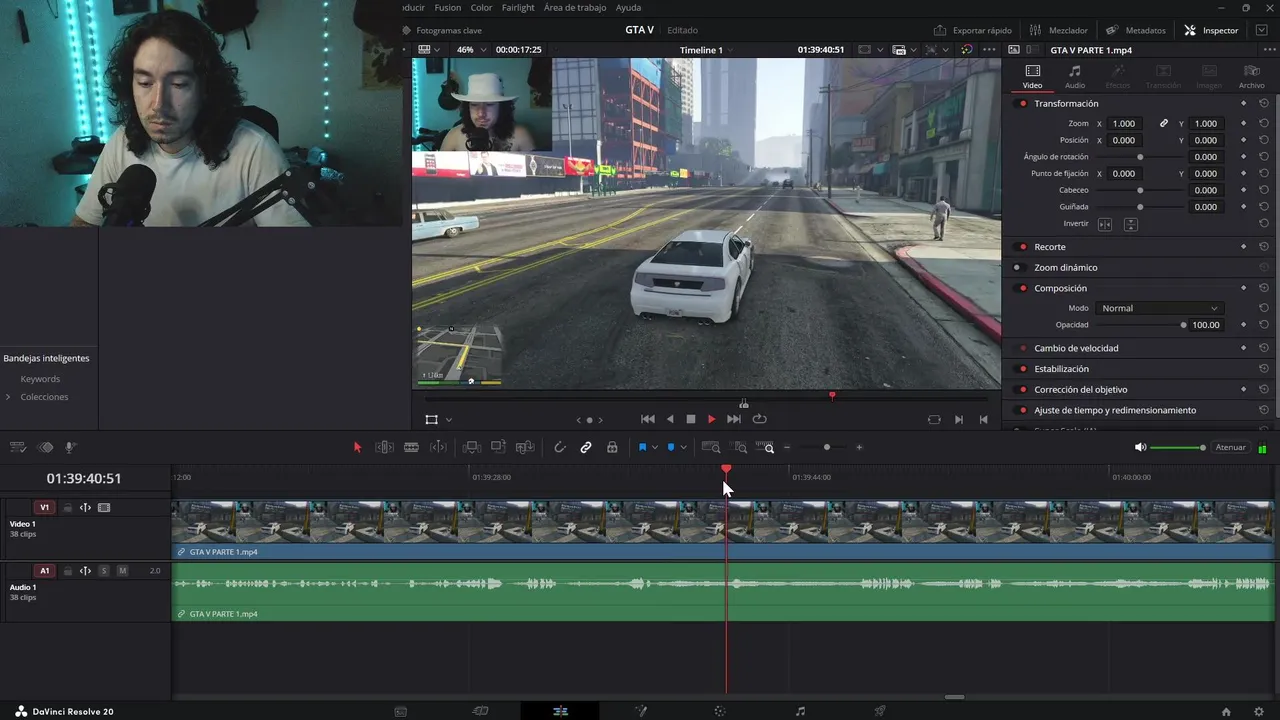Jump to first frame in viewer
Image resolution: width=1280 pixels, height=720 pixels.
point(647,419)
